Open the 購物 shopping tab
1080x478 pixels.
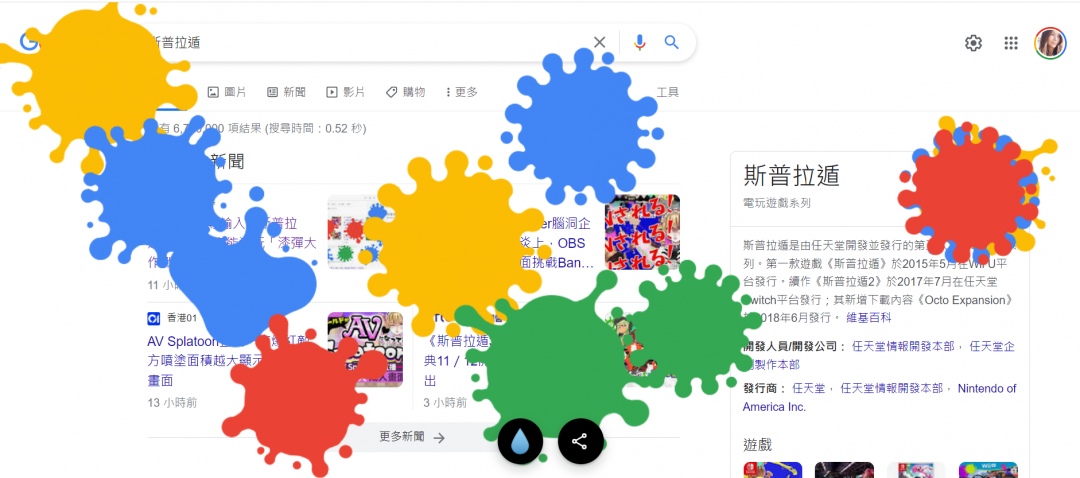coord(405,92)
